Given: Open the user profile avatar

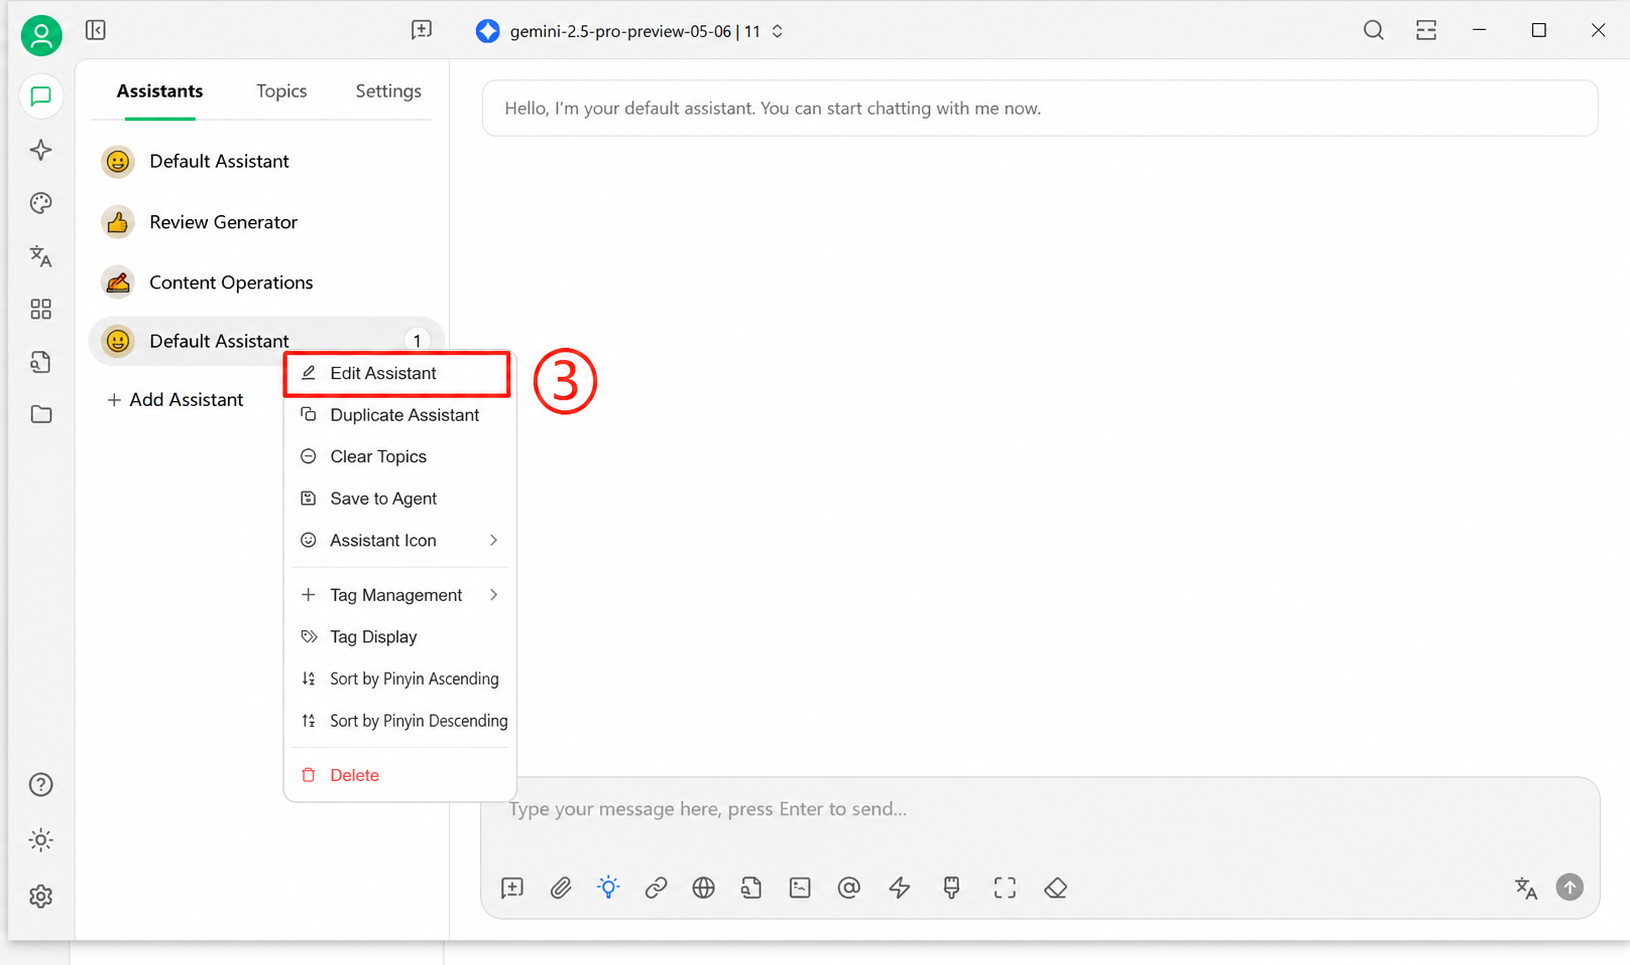Looking at the screenshot, I should pos(41,36).
